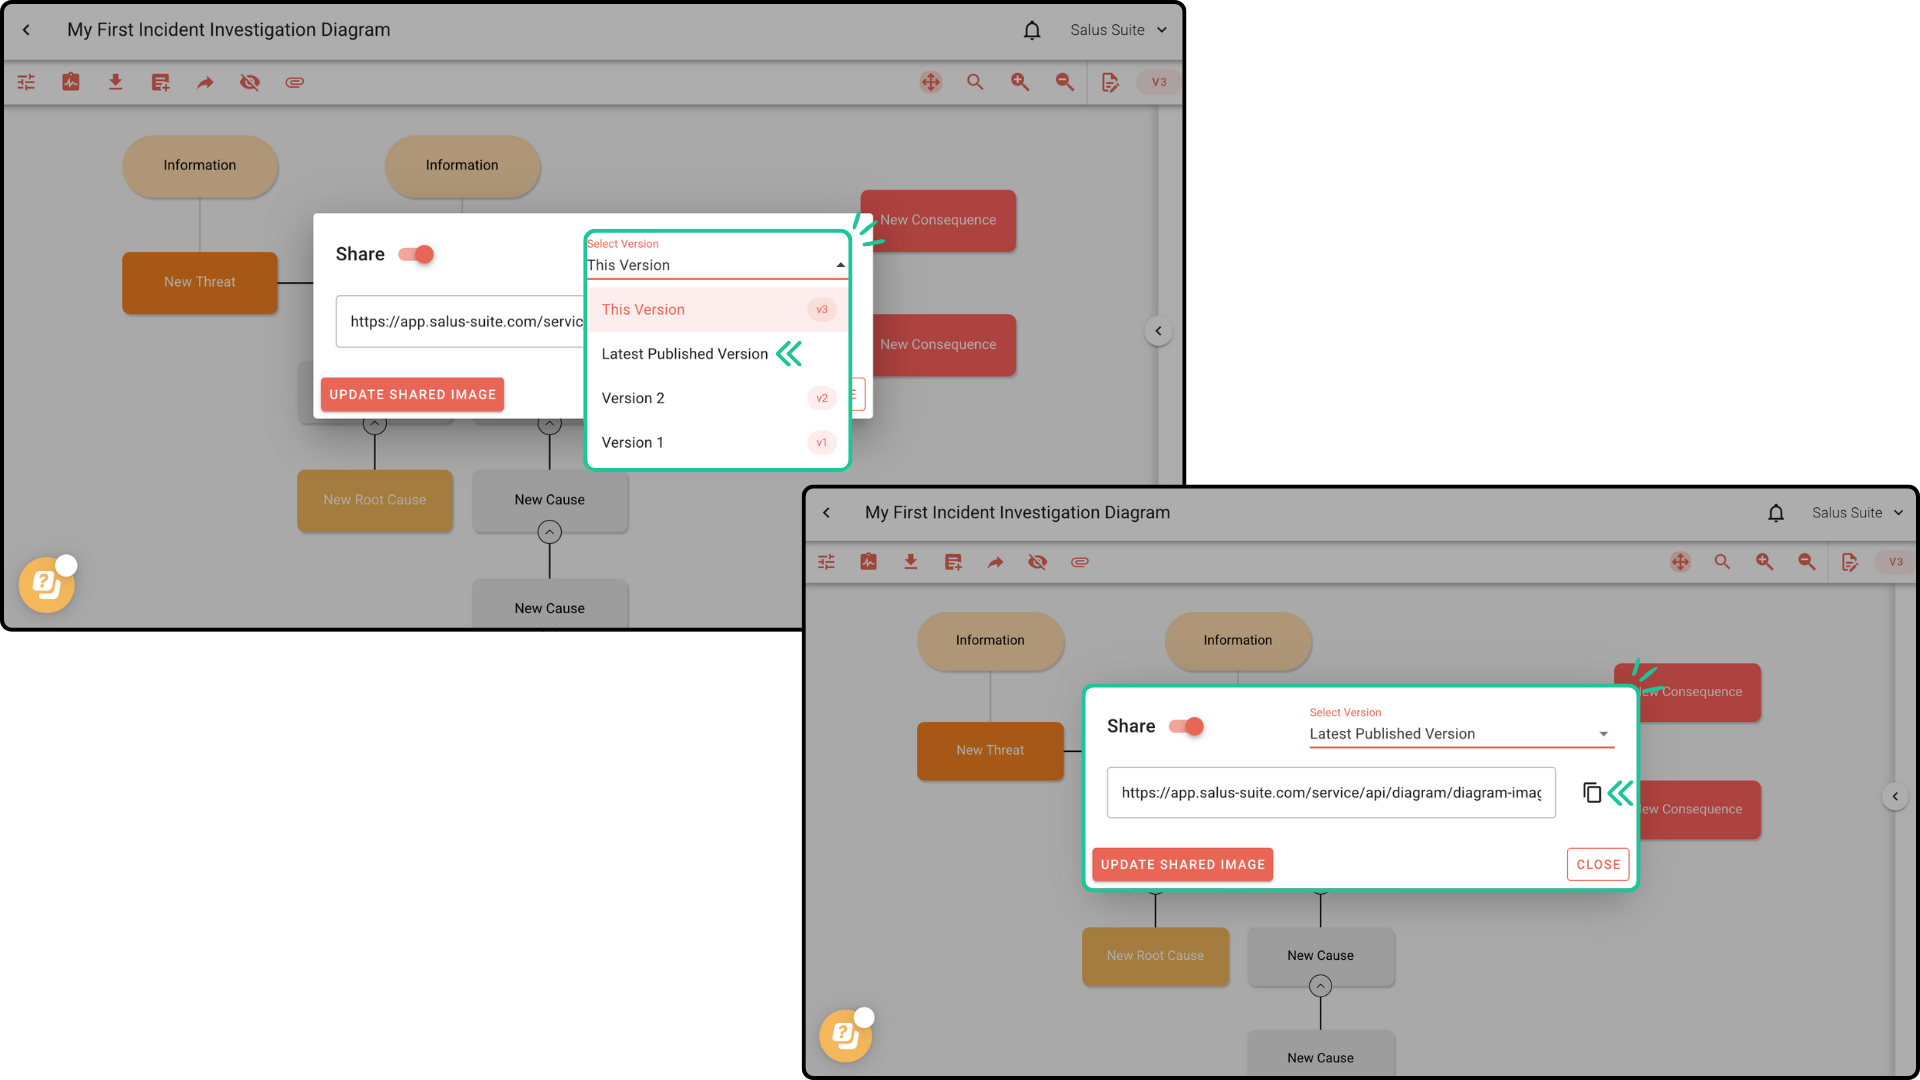This screenshot has width=1920, height=1080.
Task: Click the pan/move icon in top toolbar
Action: tap(930, 82)
